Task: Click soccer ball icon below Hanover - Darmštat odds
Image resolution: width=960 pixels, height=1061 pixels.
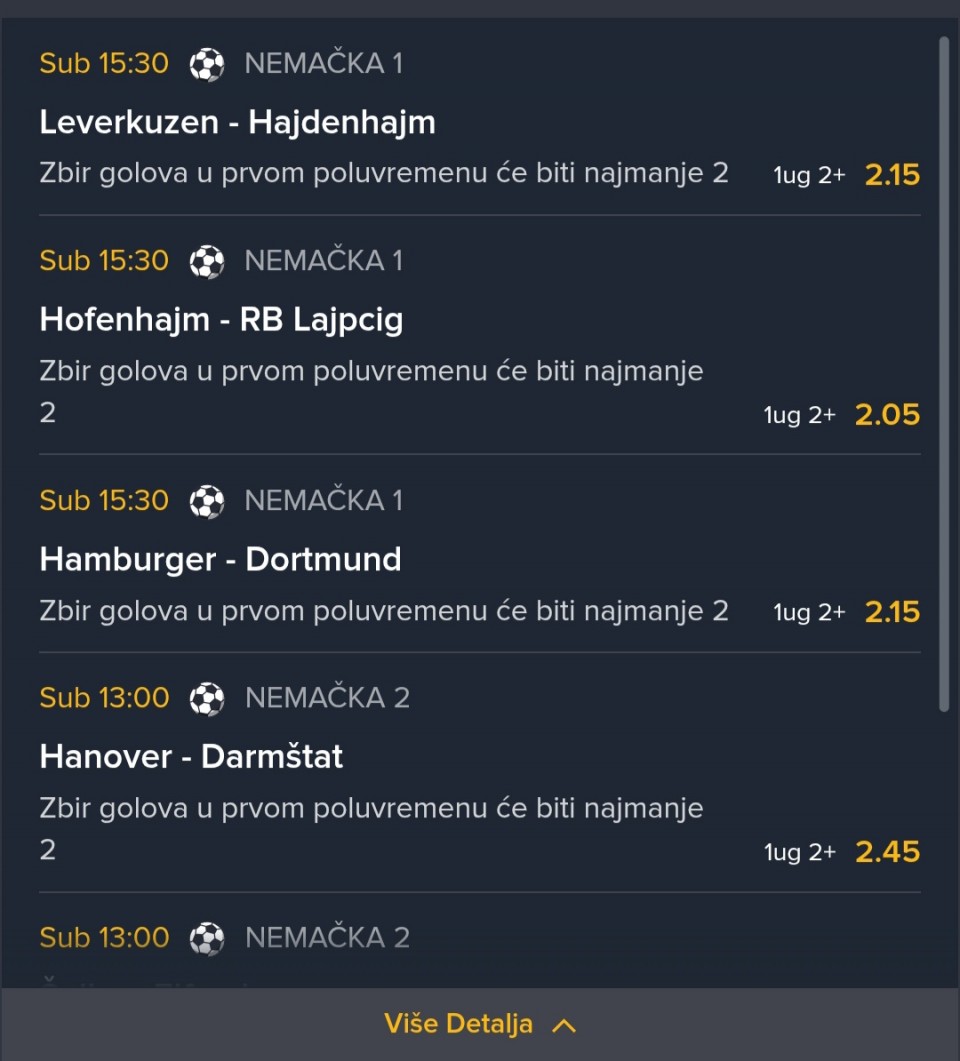Action: 207,938
